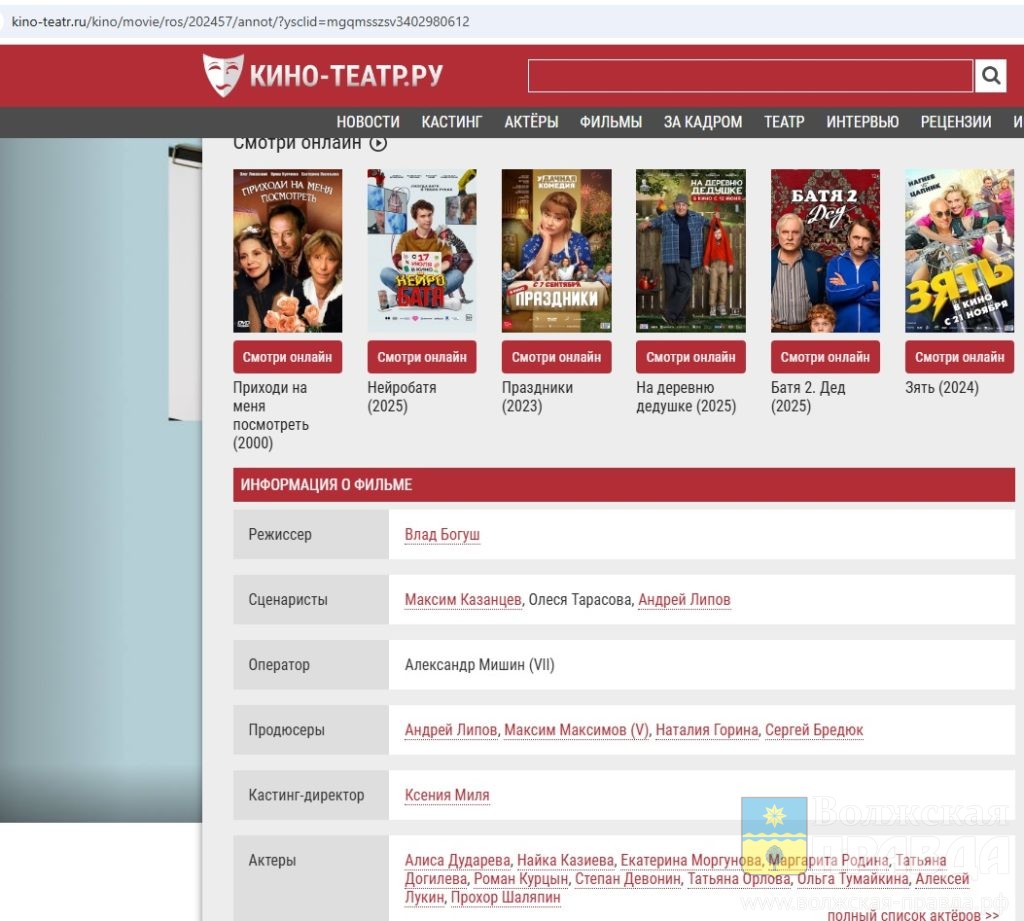Screen dimensions: 1024x921
Task: Open director Влад Богуш link
Action: (442, 535)
